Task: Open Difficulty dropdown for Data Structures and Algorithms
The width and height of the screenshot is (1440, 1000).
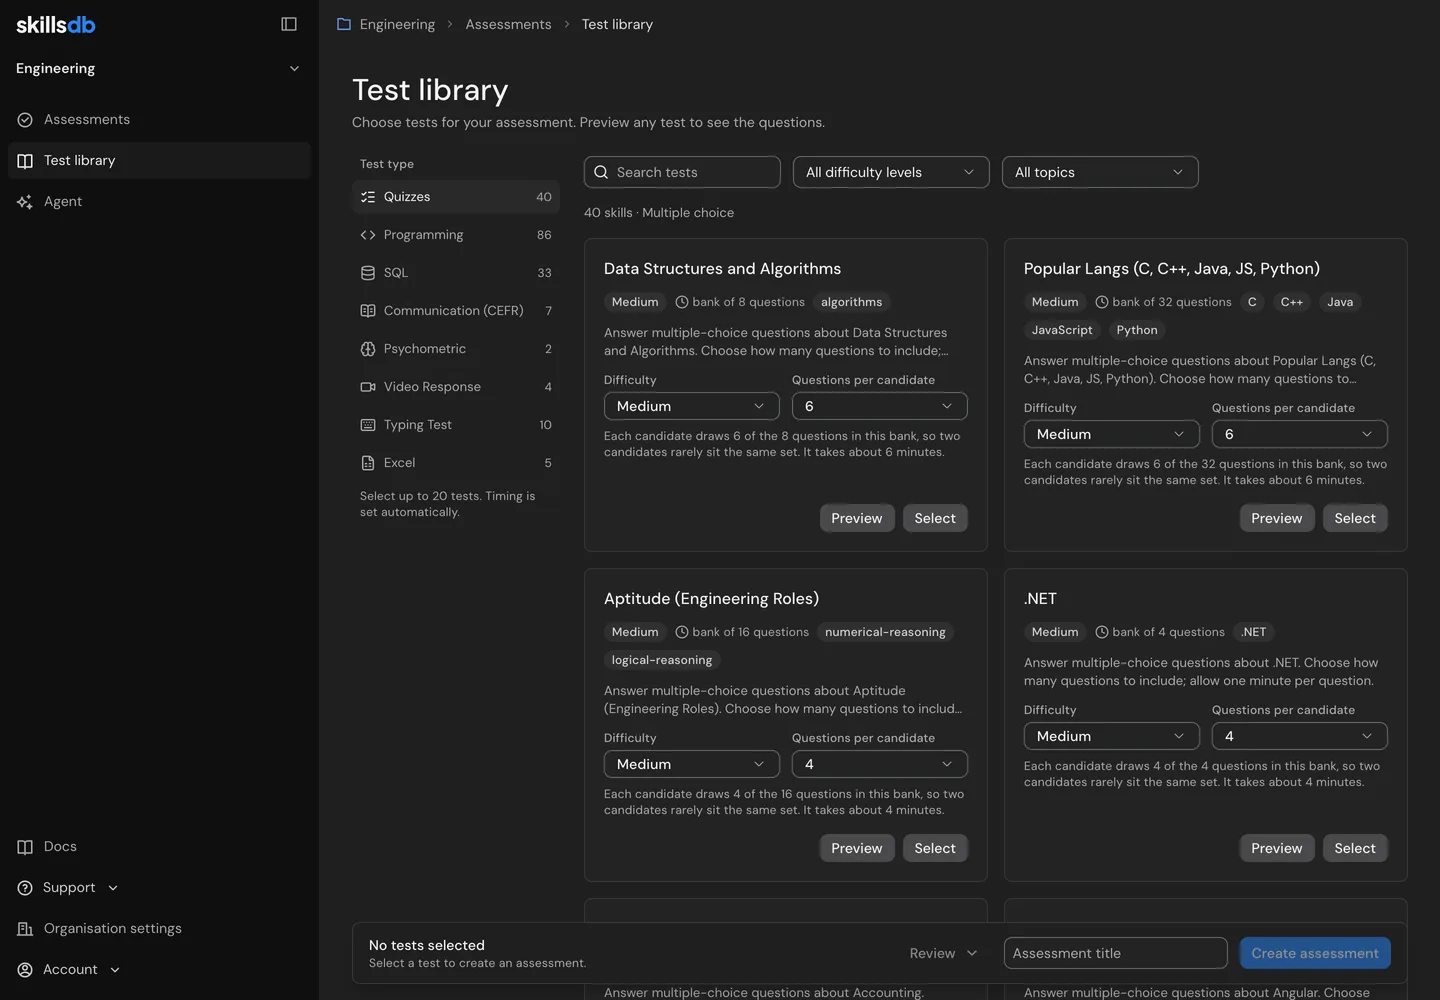Action: pos(691,406)
